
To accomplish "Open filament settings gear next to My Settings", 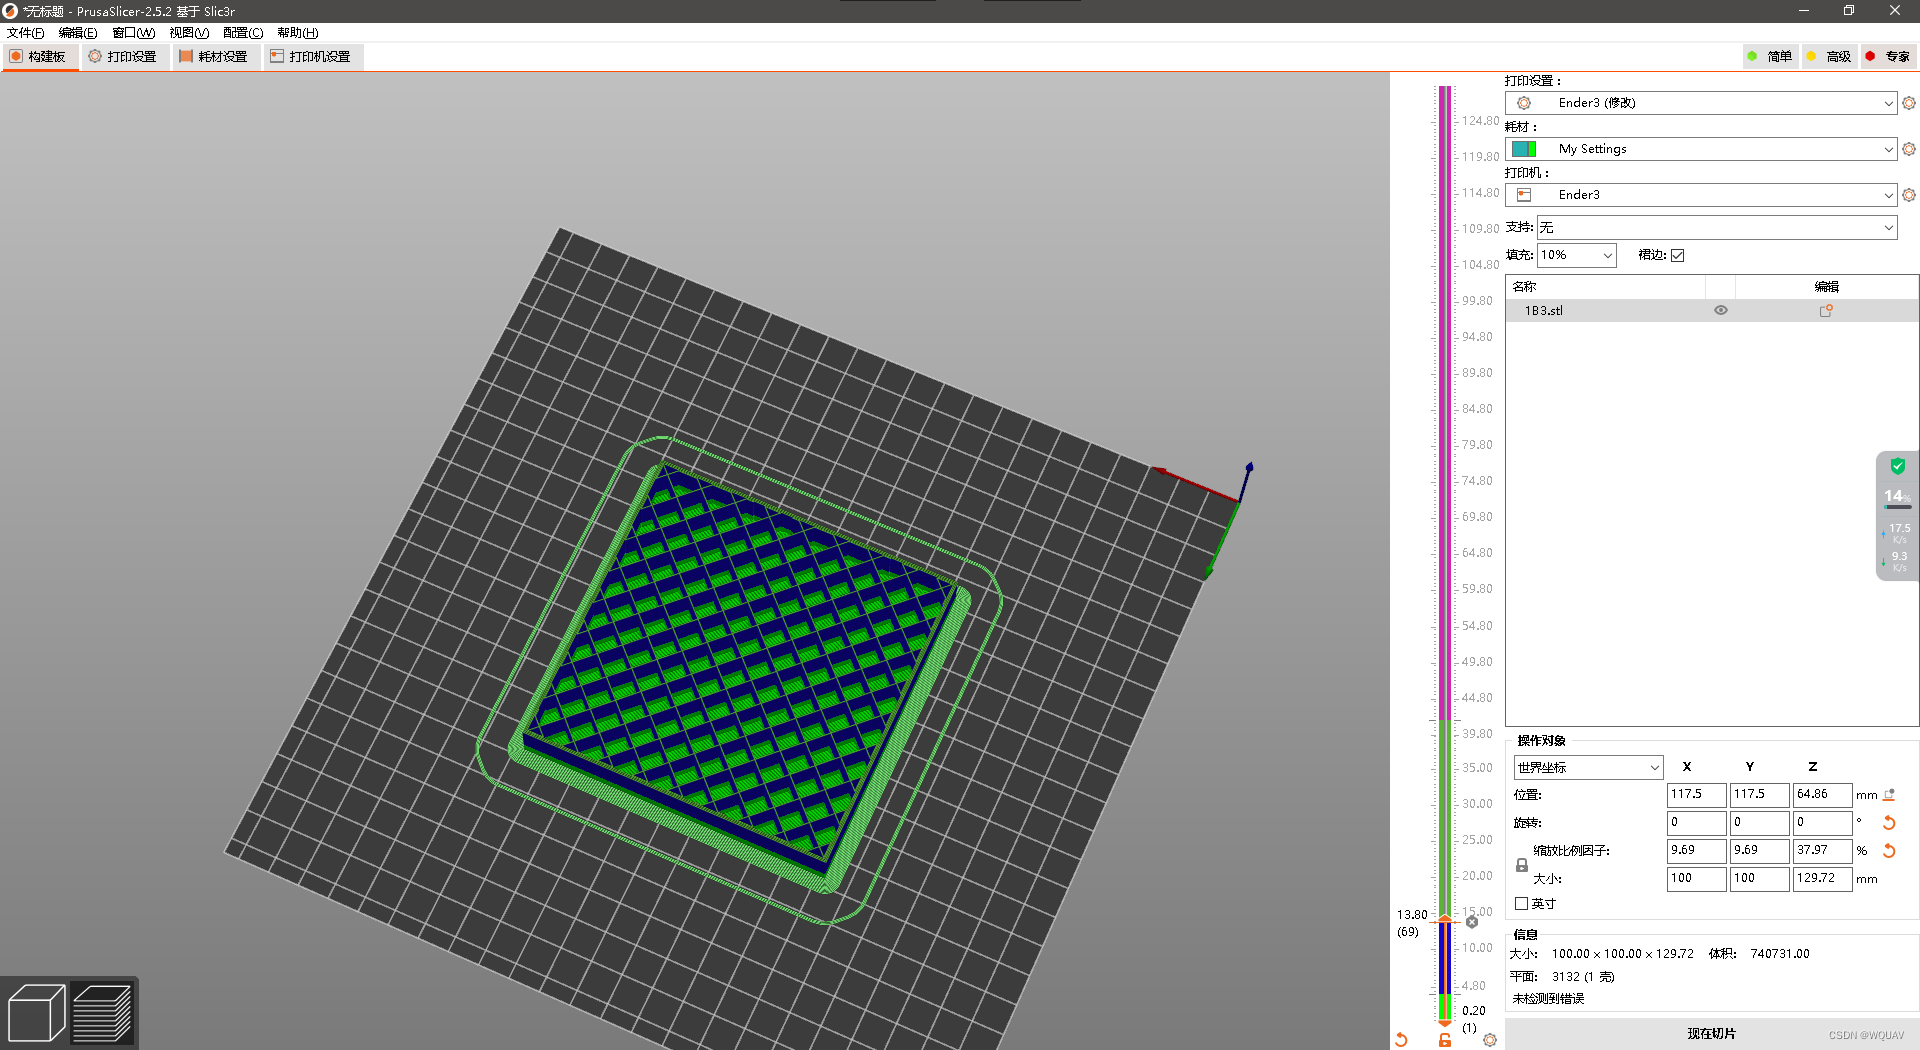I will coord(1909,149).
